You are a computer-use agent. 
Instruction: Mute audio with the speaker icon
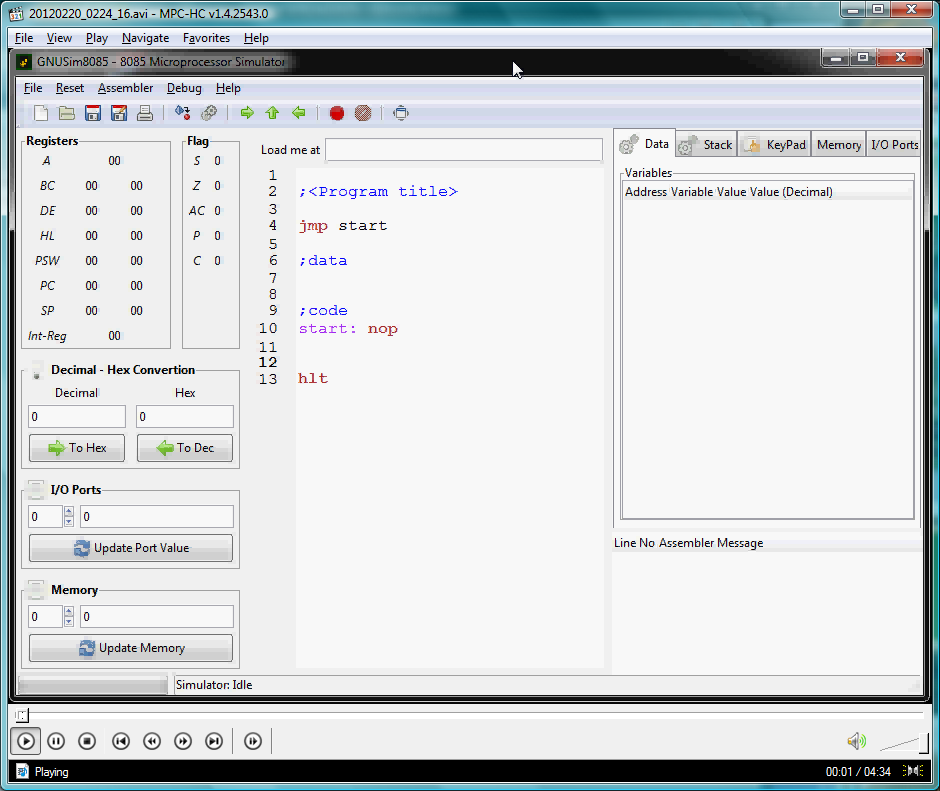[x=857, y=741]
